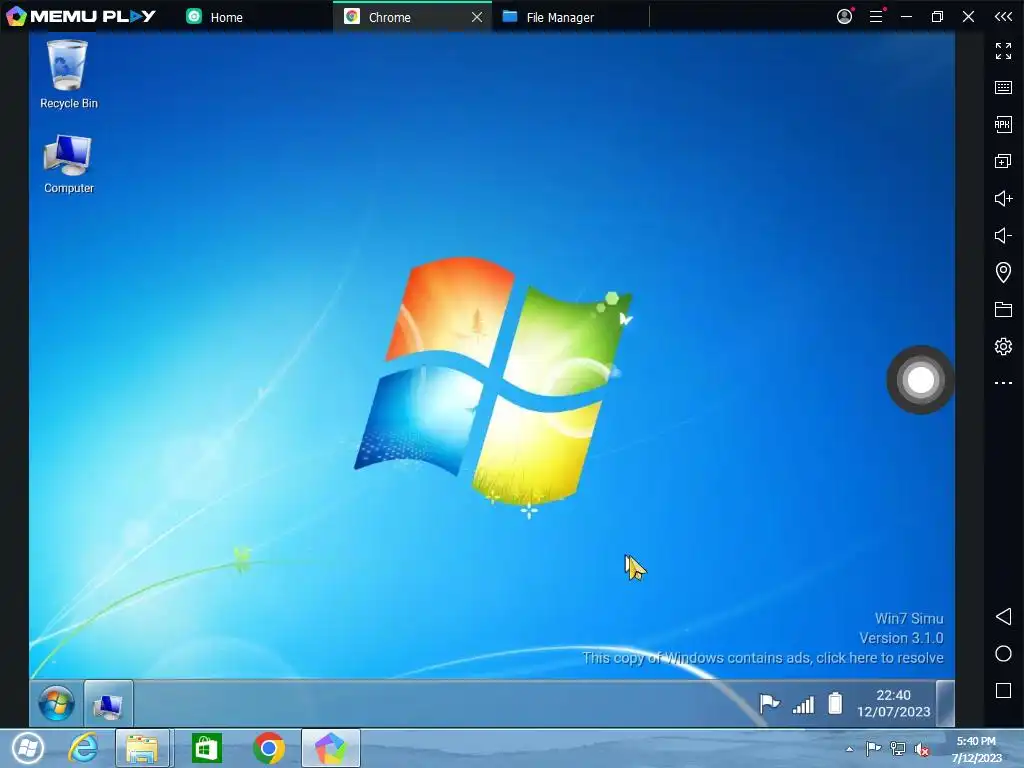This screenshot has height=768, width=1024.
Task: Click the host Action Center flag icon
Action: click(x=873, y=748)
